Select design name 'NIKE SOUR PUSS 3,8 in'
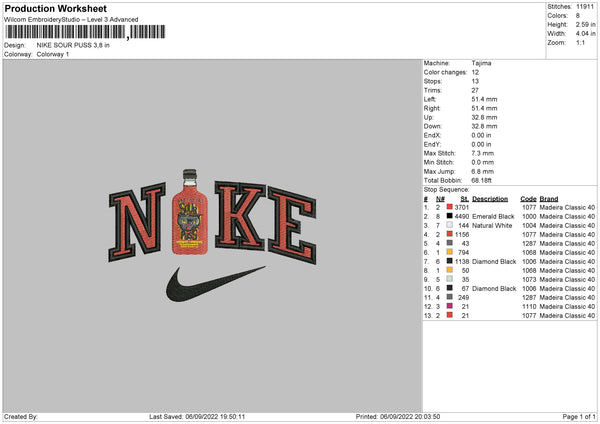This screenshot has height=424, width=600. 73,45
